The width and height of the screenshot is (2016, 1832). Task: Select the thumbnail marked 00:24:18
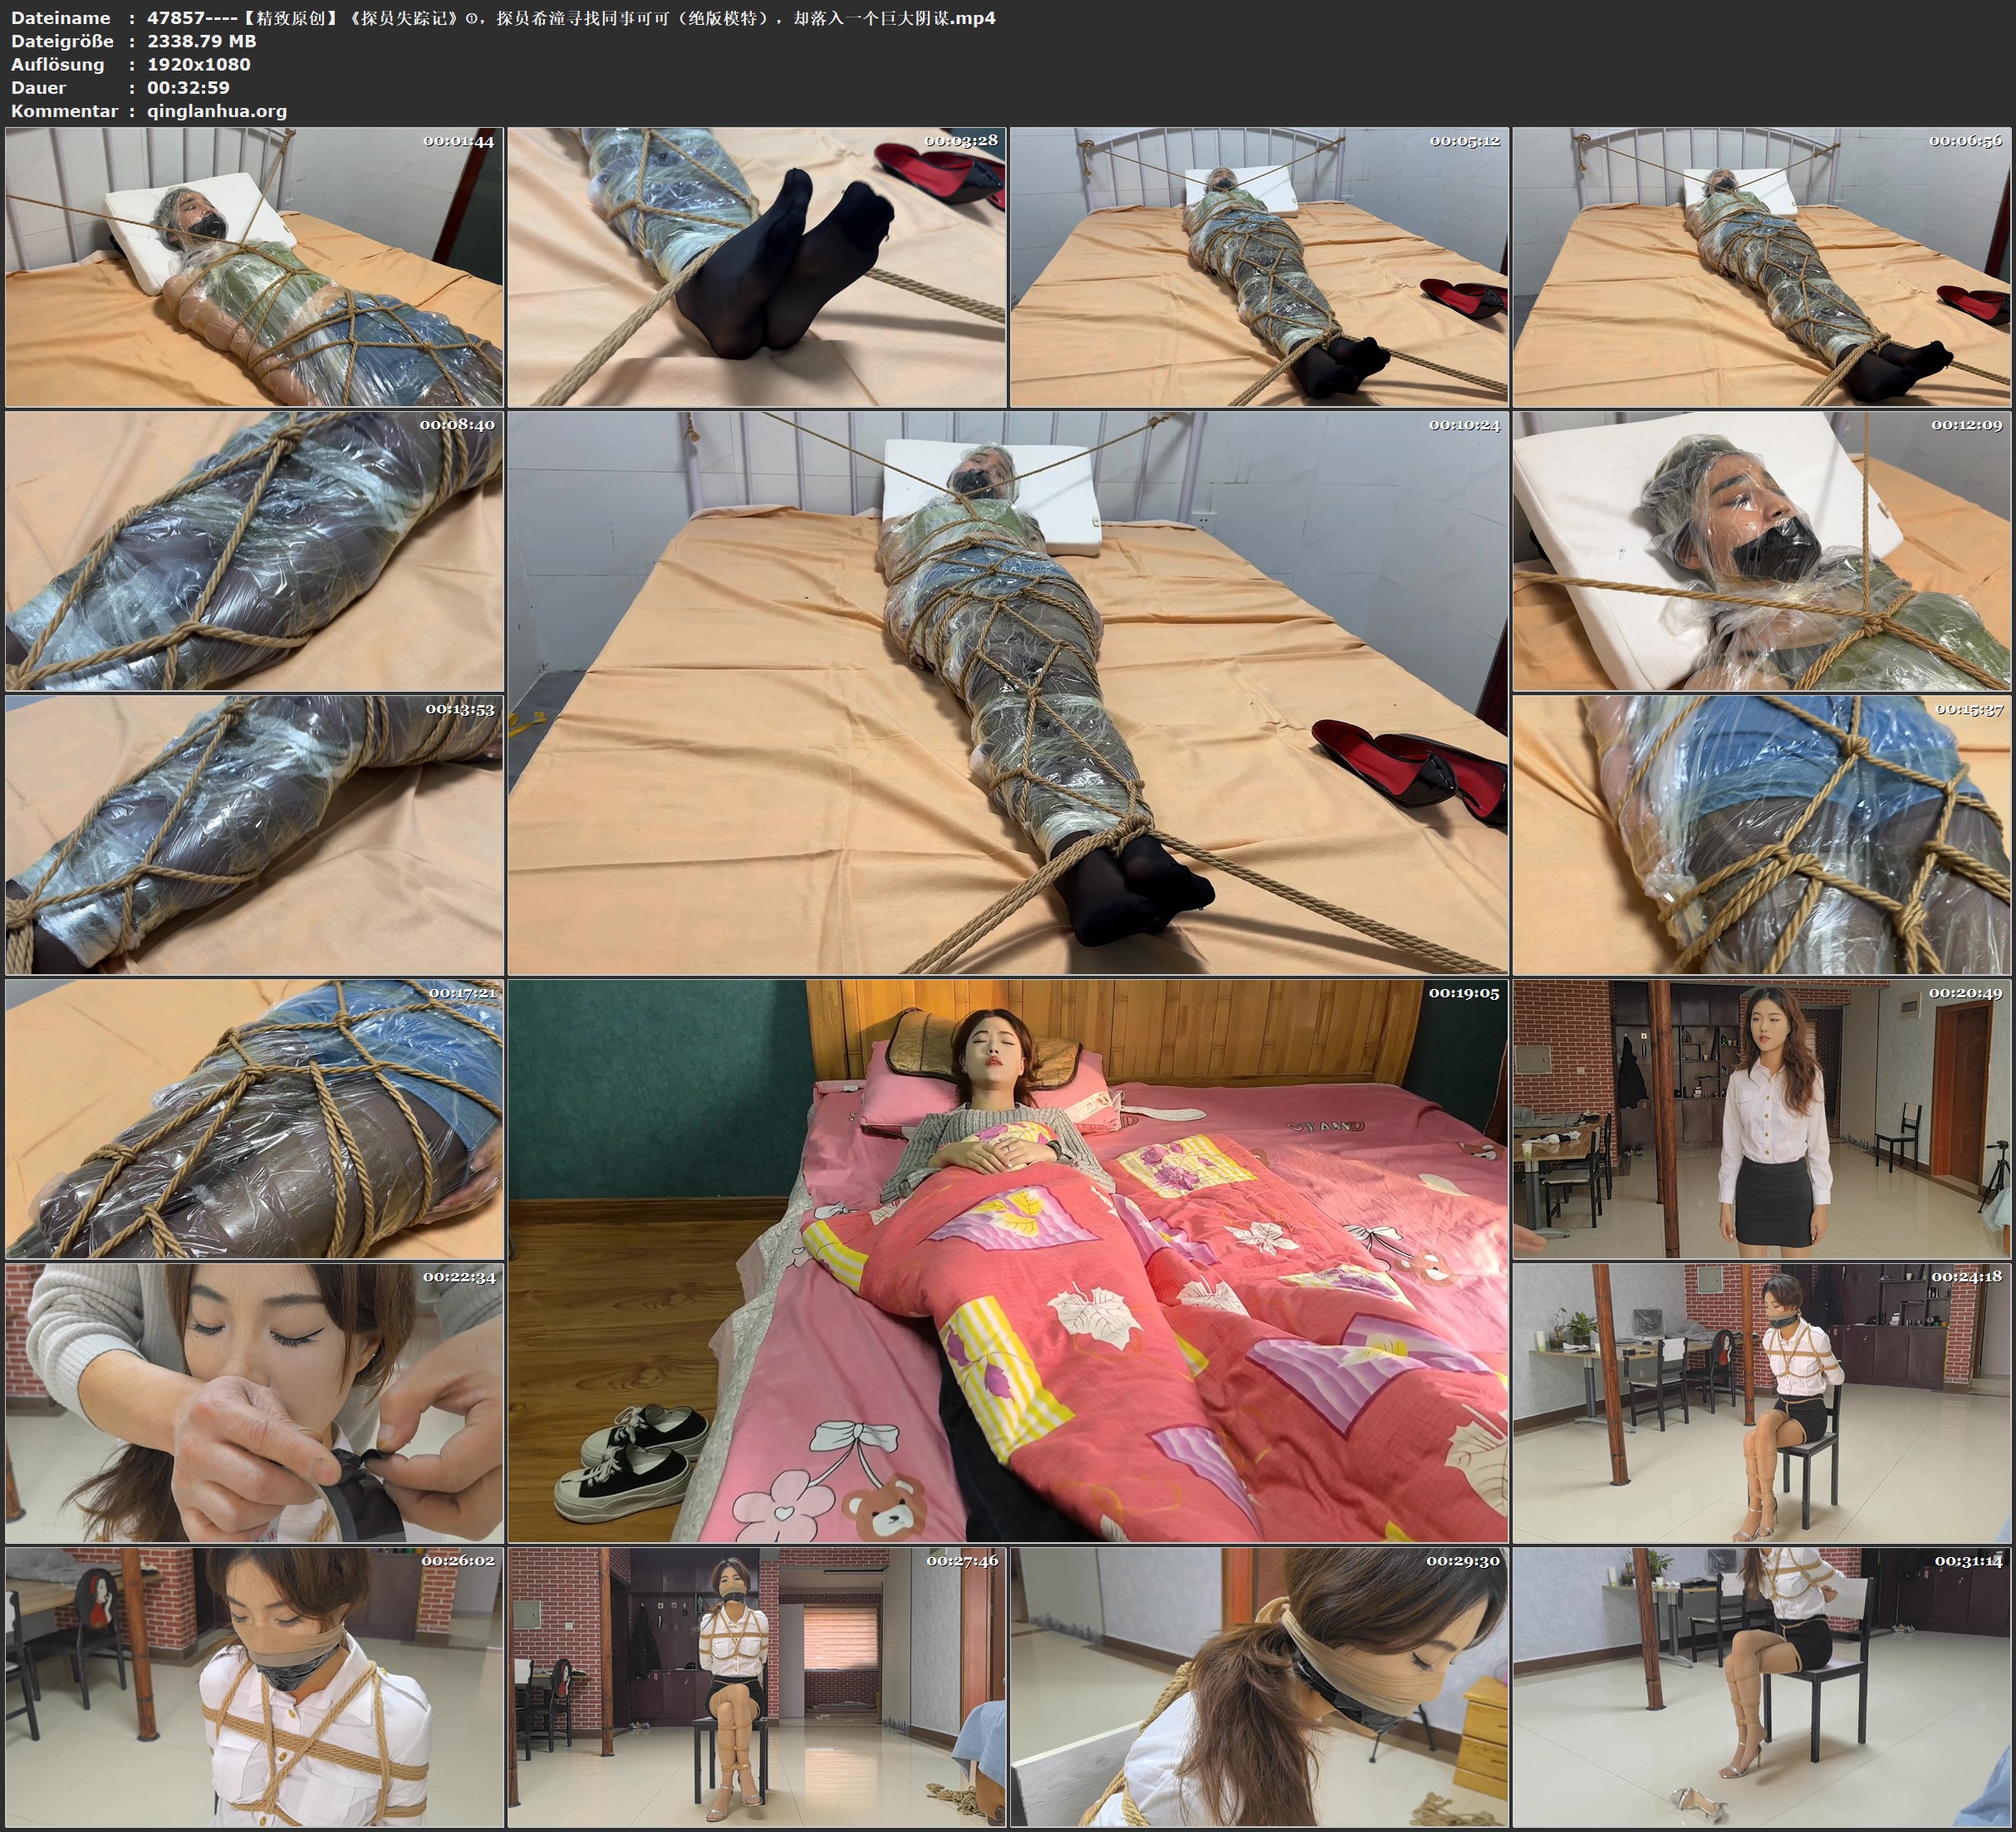coord(1761,1403)
